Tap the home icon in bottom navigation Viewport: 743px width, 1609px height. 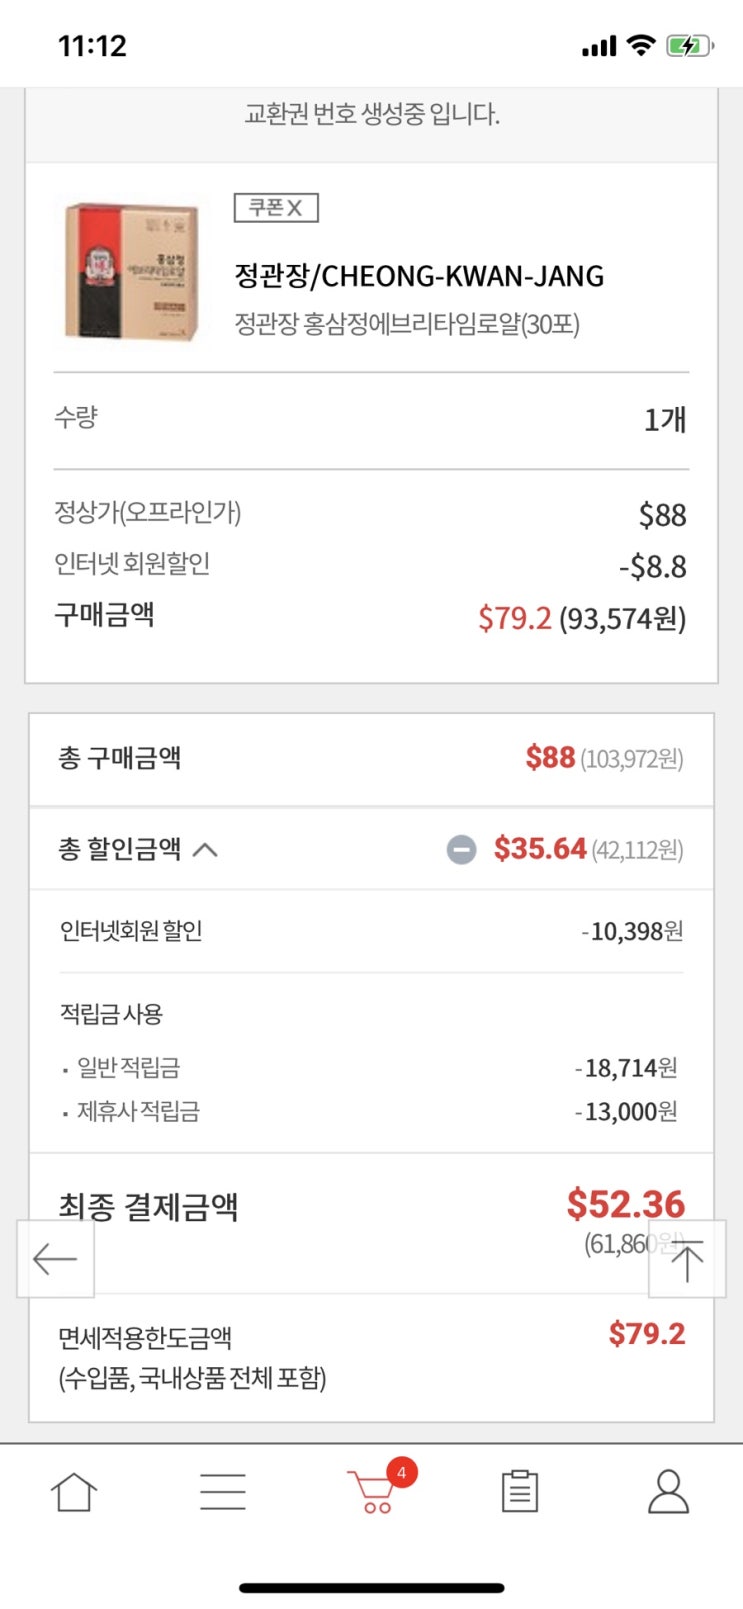[74, 1492]
